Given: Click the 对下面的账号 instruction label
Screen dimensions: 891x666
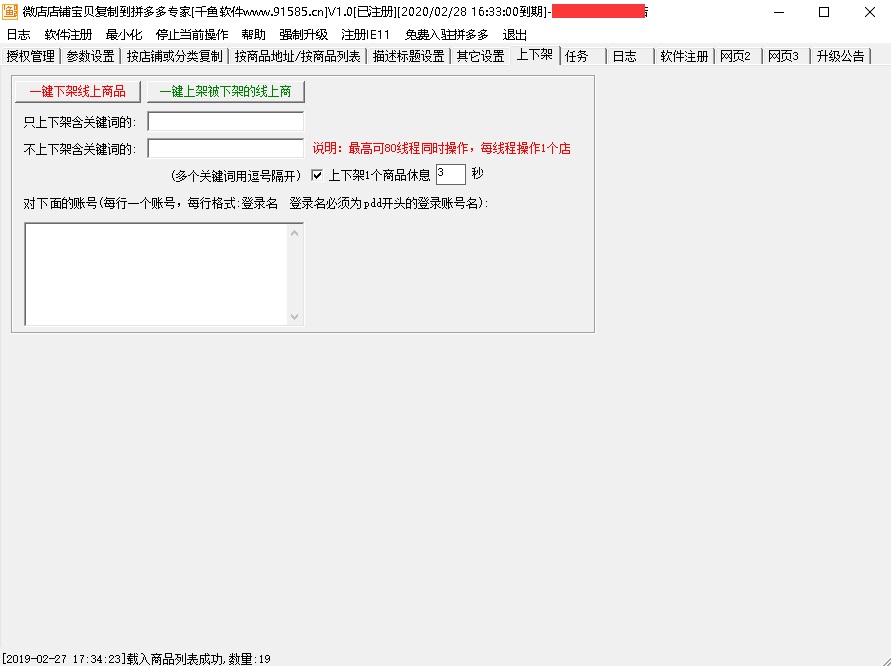Looking at the screenshot, I should pyautogui.click(x=256, y=203).
